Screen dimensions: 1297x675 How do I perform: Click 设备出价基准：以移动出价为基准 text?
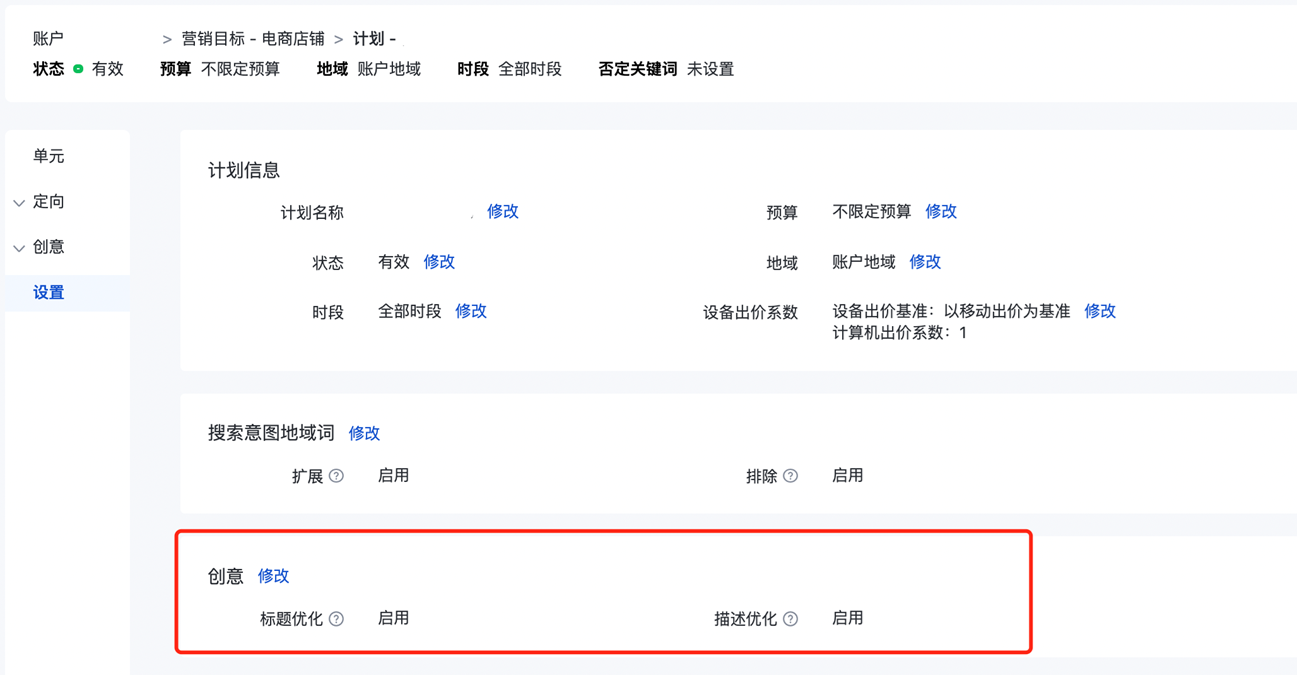pyautogui.click(x=951, y=311)
